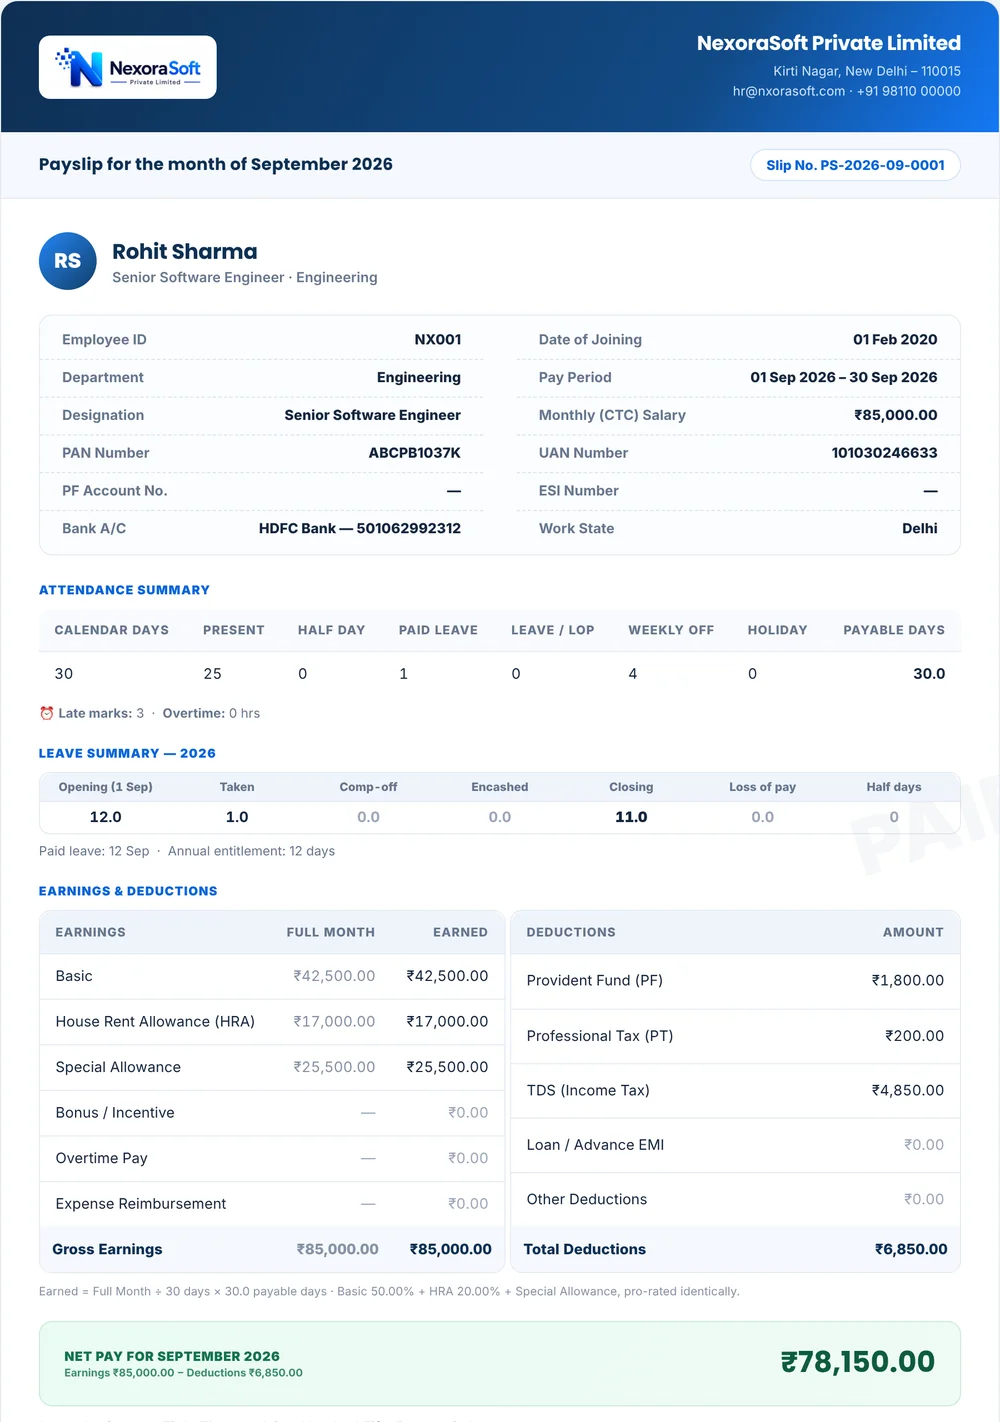
Task: Select the NexoraSoft Private Limited heading
Action: point(829,43)
